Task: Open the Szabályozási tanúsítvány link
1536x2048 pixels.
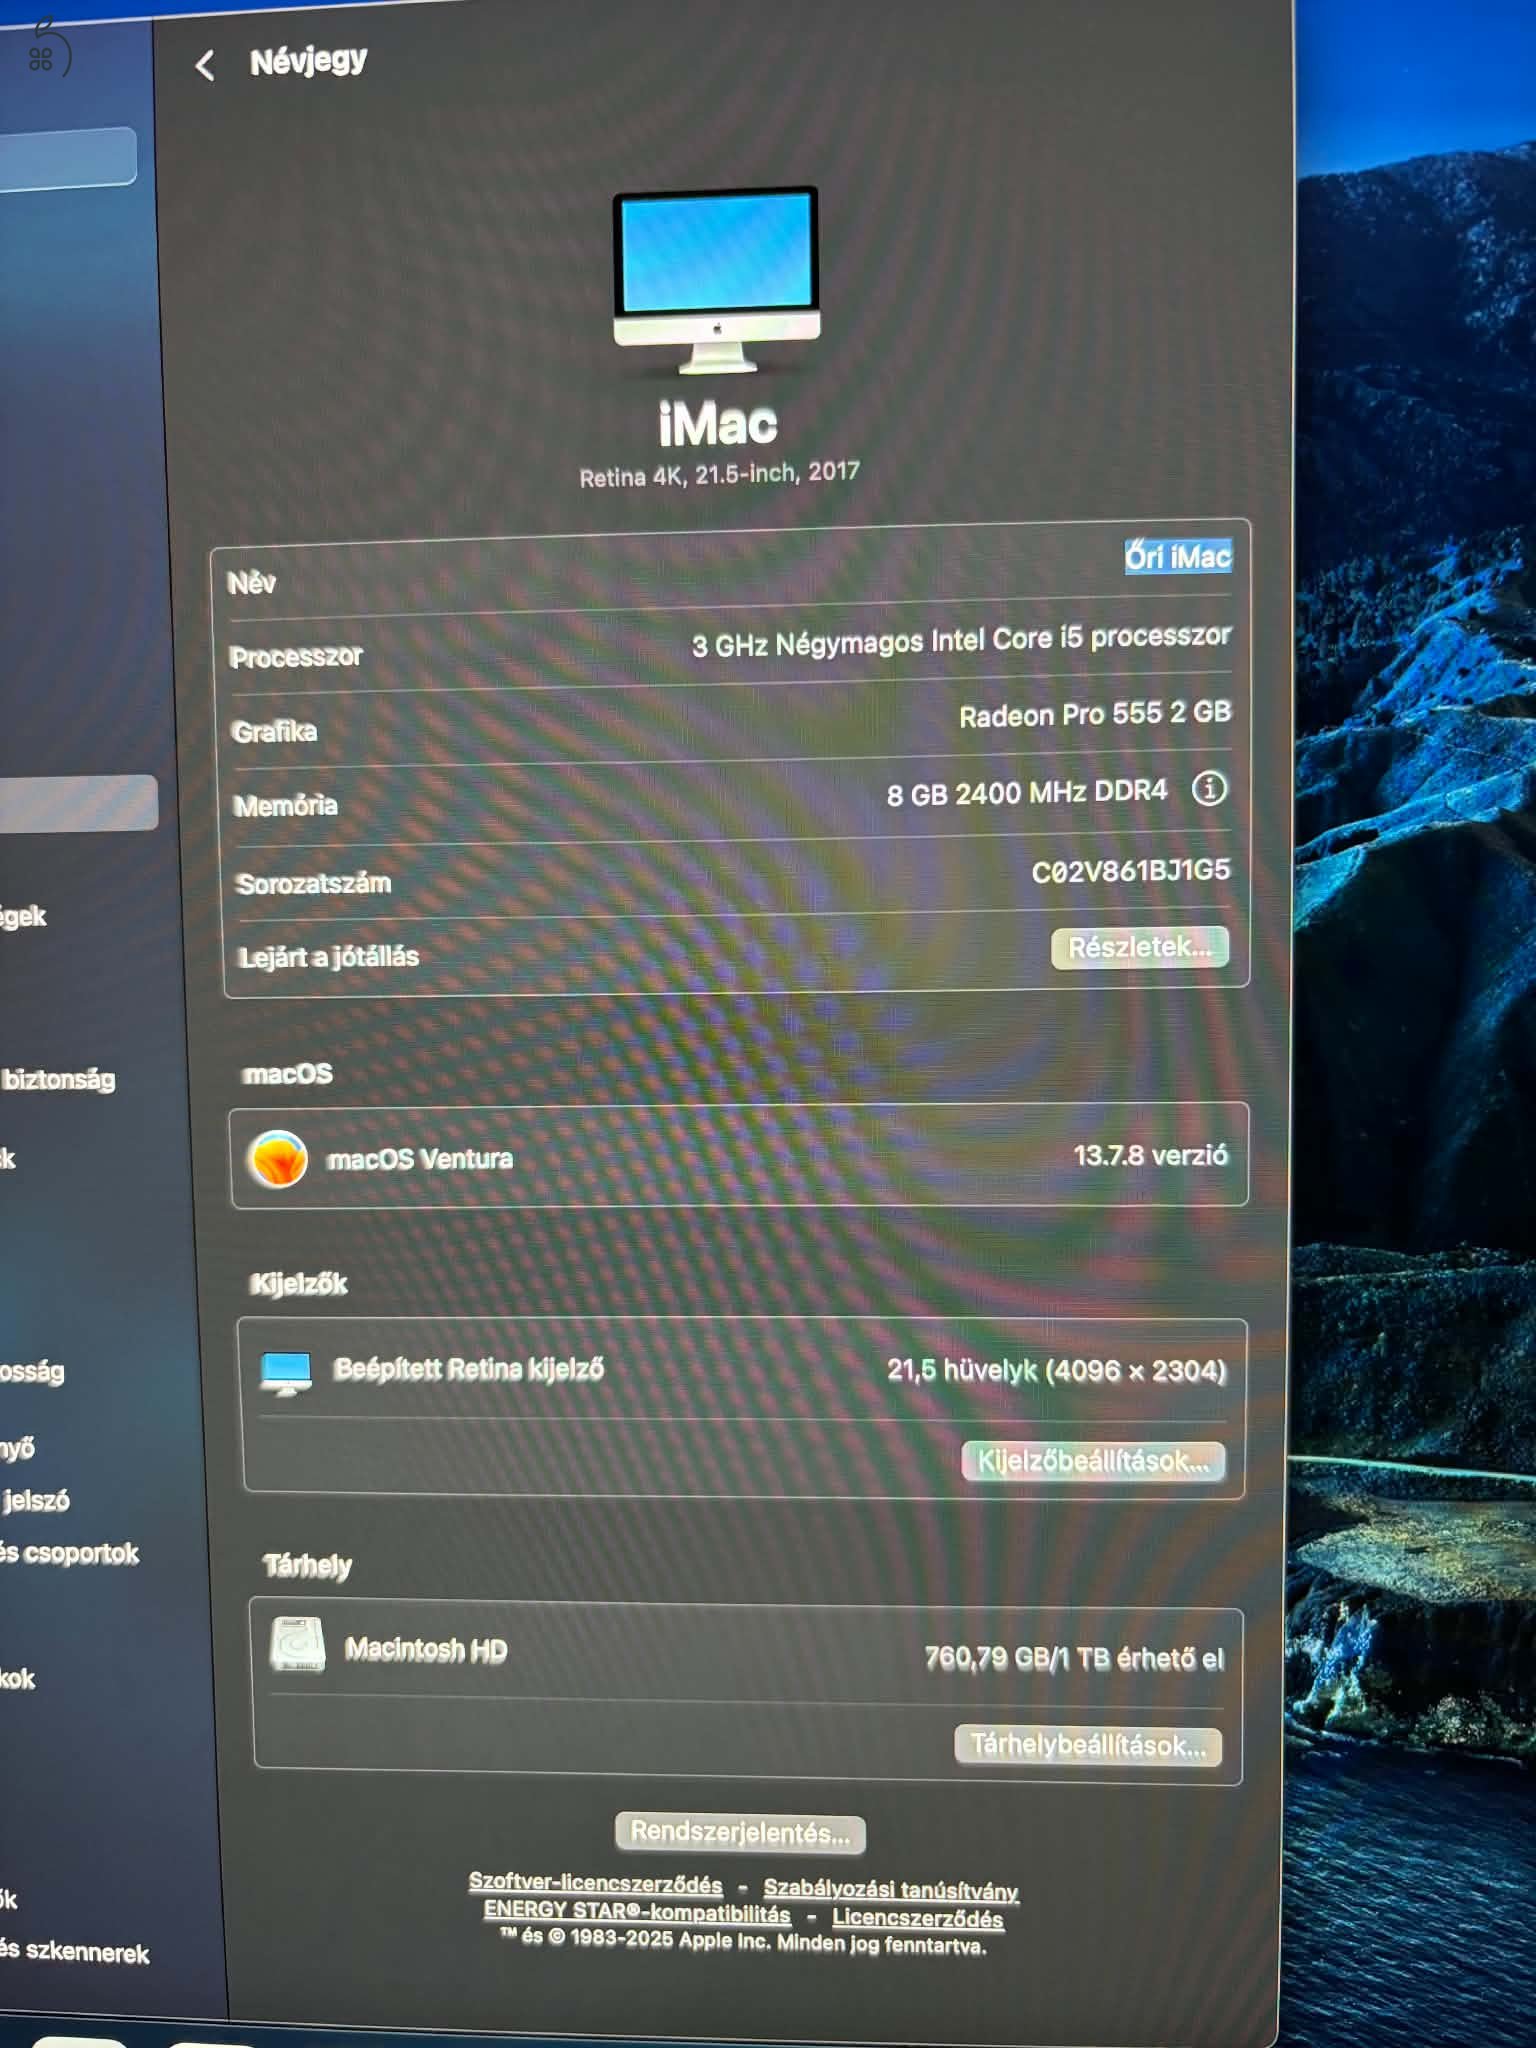Action: (x=891, y=1890)
